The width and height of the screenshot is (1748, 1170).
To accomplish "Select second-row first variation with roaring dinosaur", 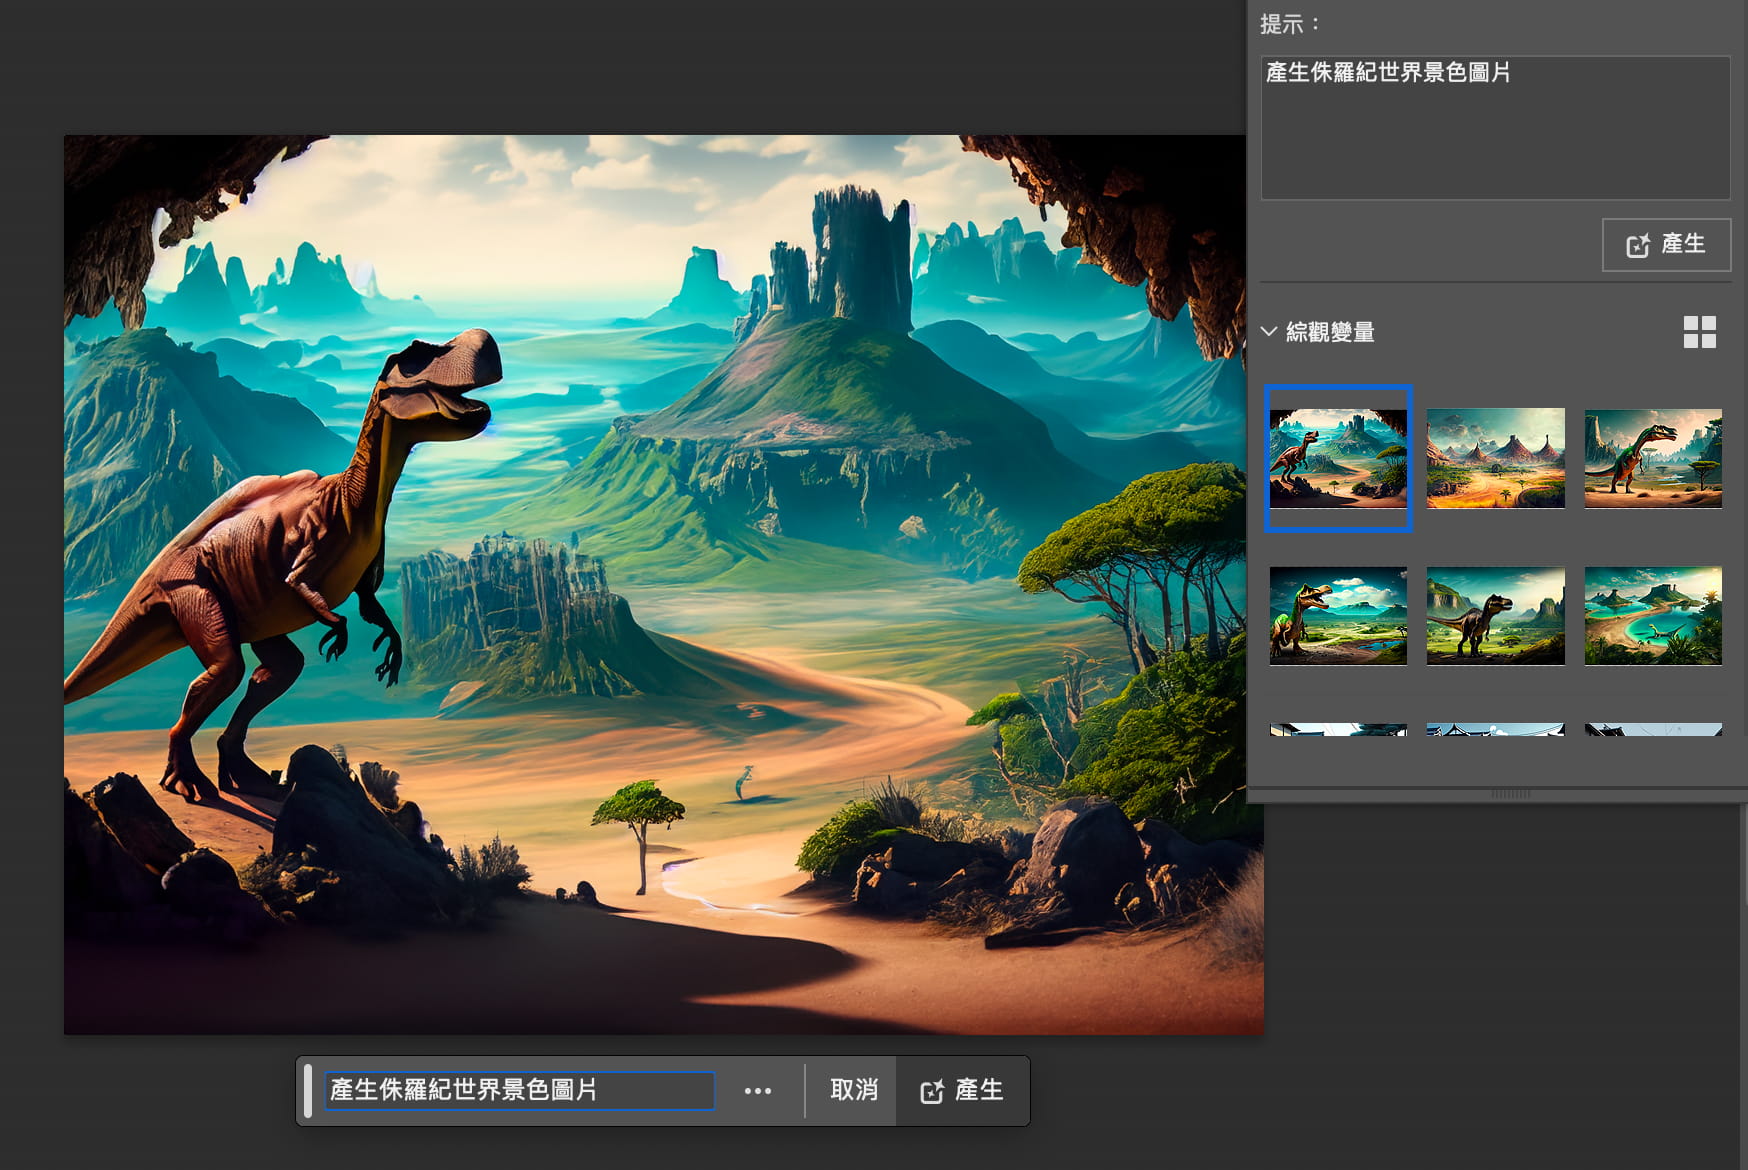I will 1338,616.
